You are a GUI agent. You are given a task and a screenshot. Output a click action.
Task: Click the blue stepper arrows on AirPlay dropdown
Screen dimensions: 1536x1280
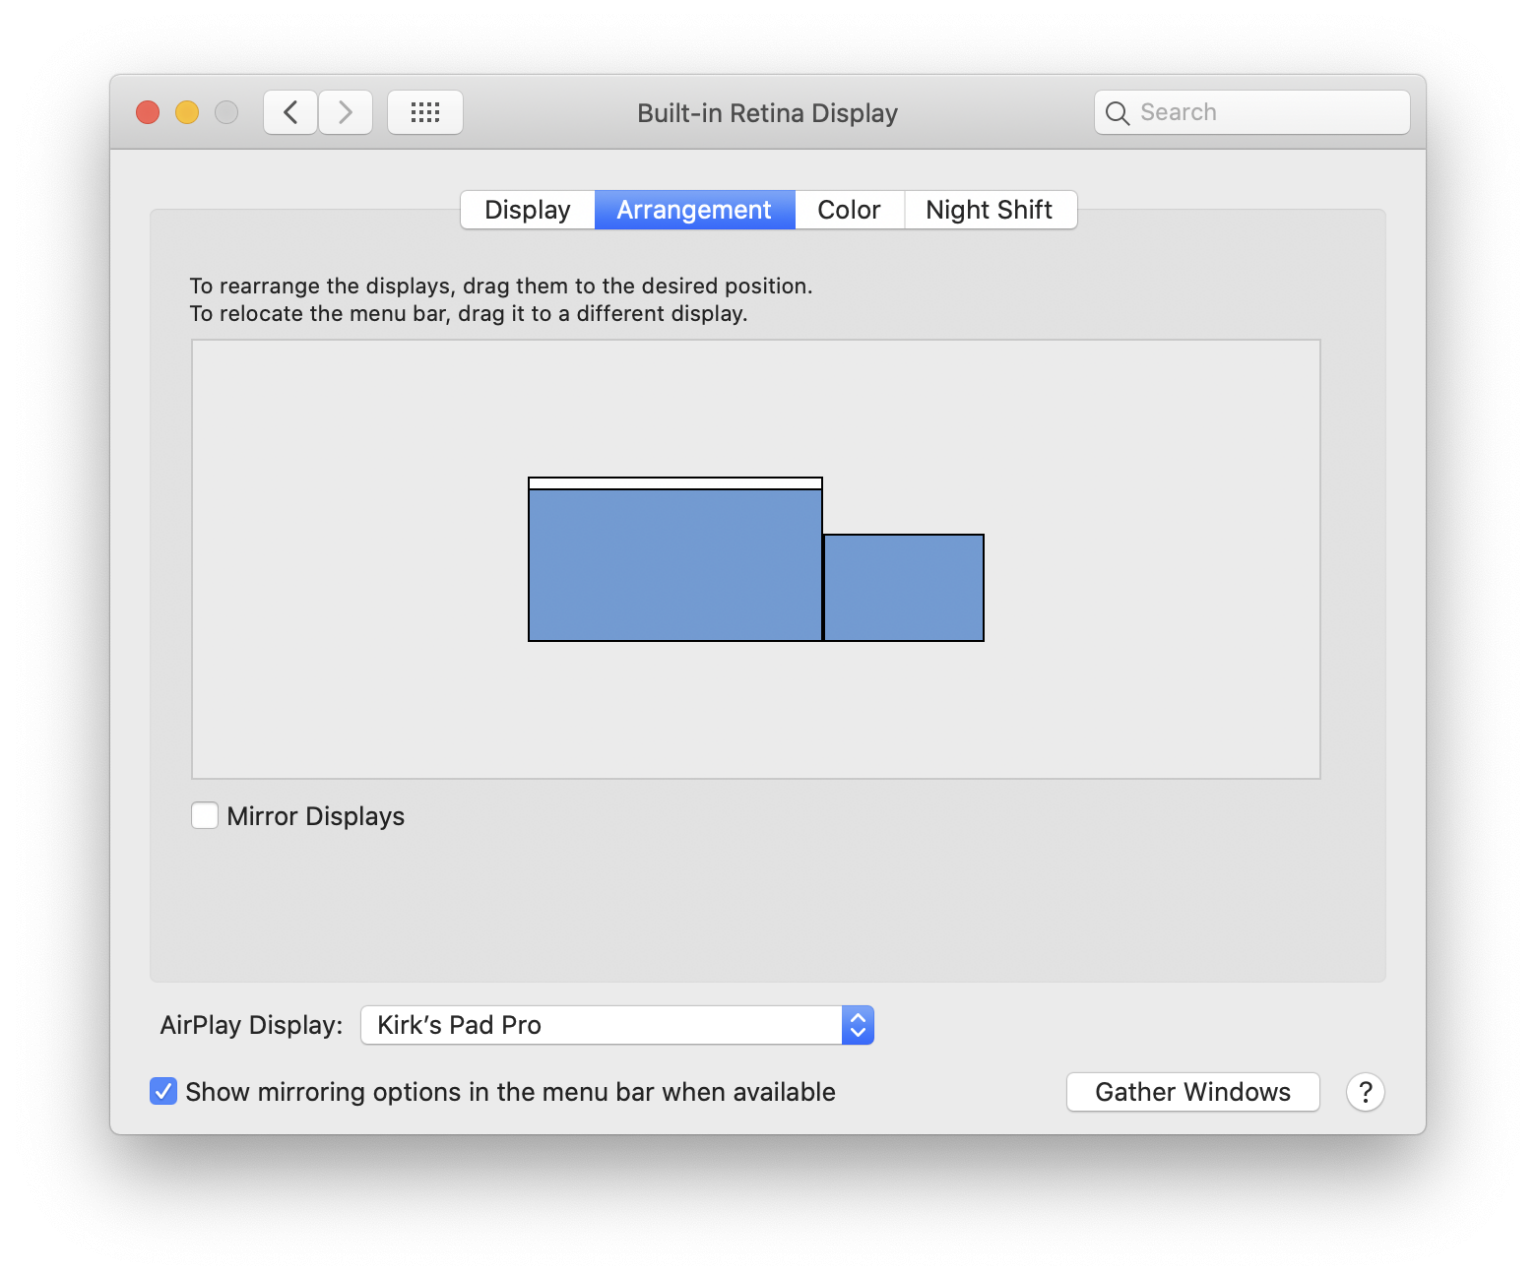click(x=856, y=1025)
